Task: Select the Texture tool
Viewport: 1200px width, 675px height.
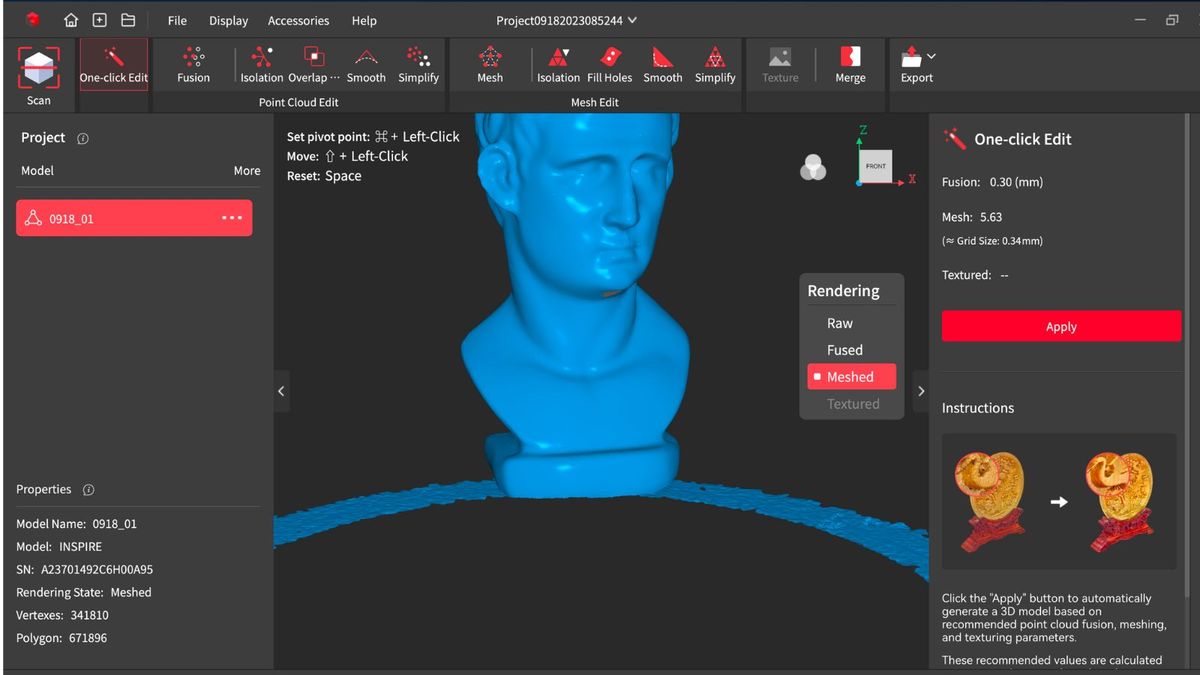Action: [780, 64]
